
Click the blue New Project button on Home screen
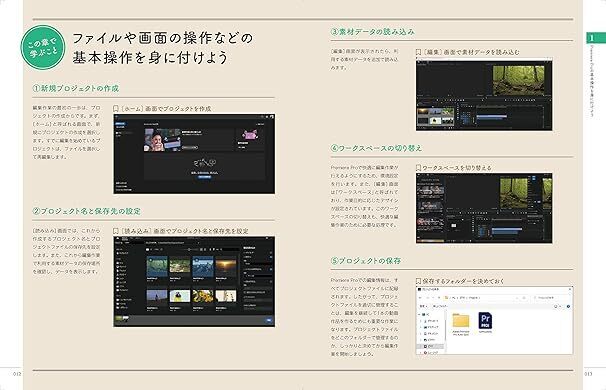121,124
